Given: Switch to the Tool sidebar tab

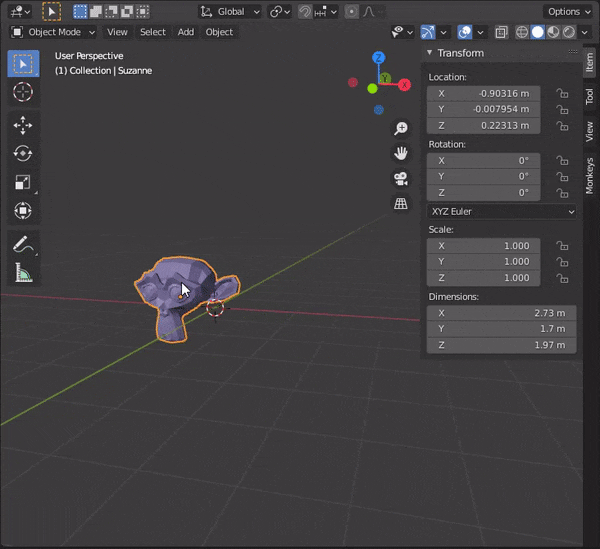Looking at the screenshot, I should 589,96.
